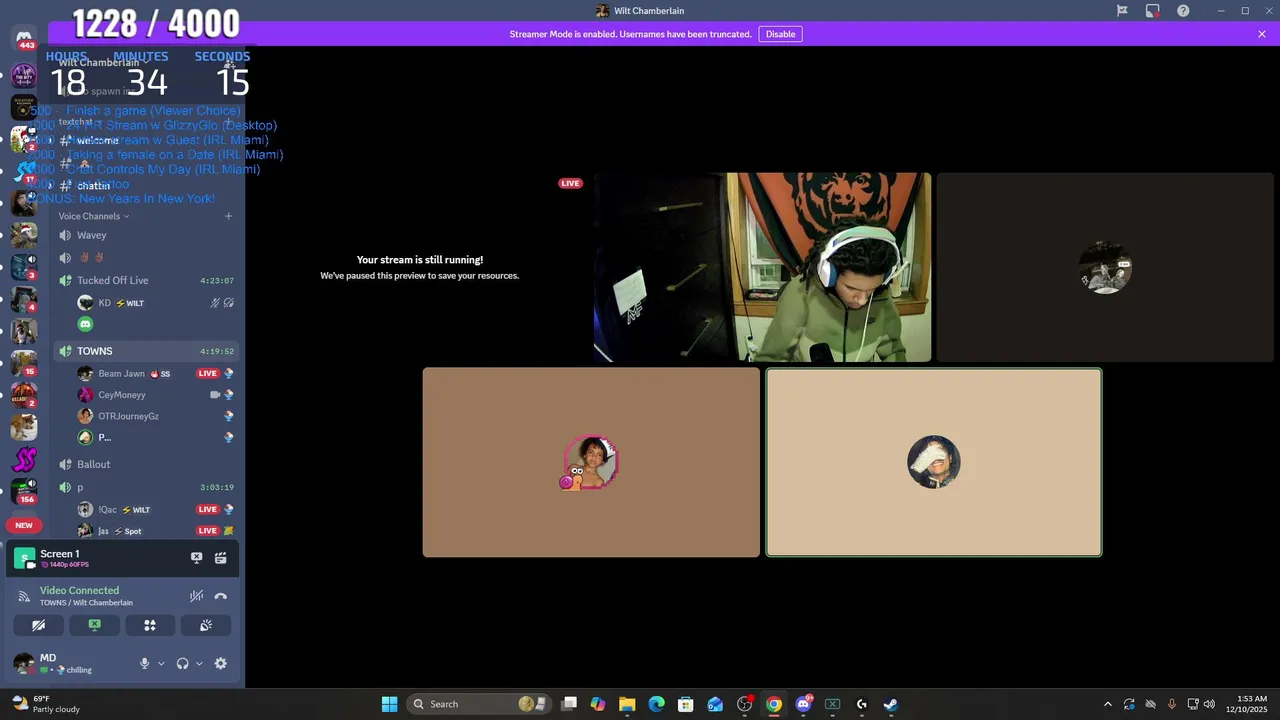Jump to NEW unread mentions pill
Viewport: 1280px width, 720px height.
point(24,525)
